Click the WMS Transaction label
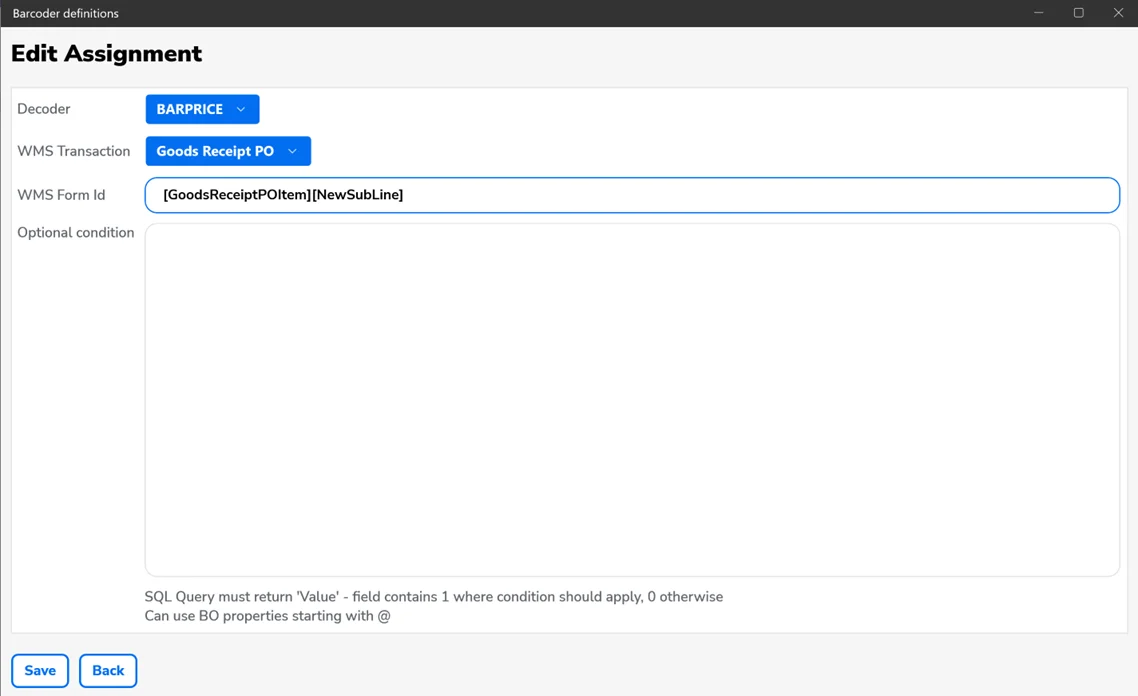The height and width of the screenshot is (696, 1138). pyautogui.click(x=74, y=151)
